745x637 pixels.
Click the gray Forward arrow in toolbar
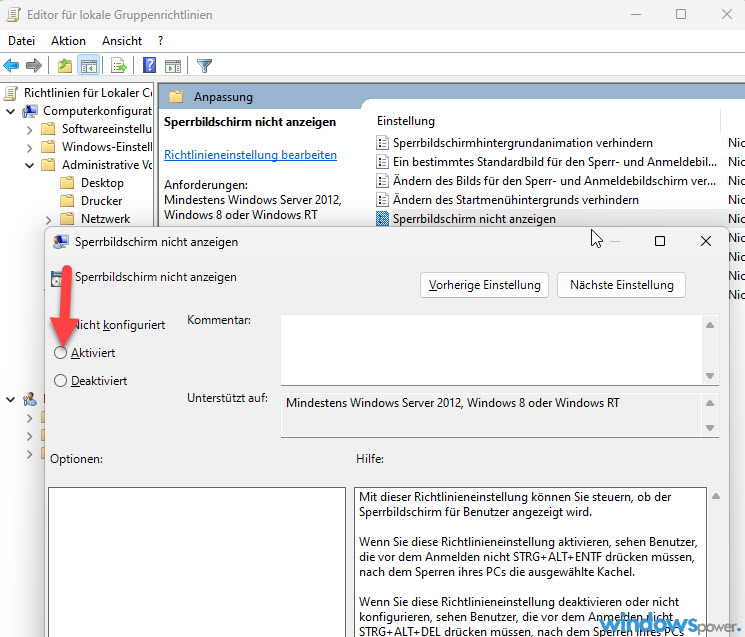click(x=34, y=65)
